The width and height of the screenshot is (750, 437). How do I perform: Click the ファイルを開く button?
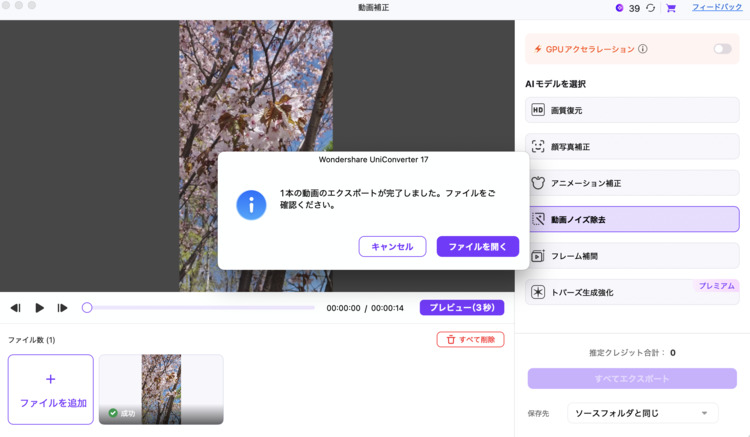[477, 246]
